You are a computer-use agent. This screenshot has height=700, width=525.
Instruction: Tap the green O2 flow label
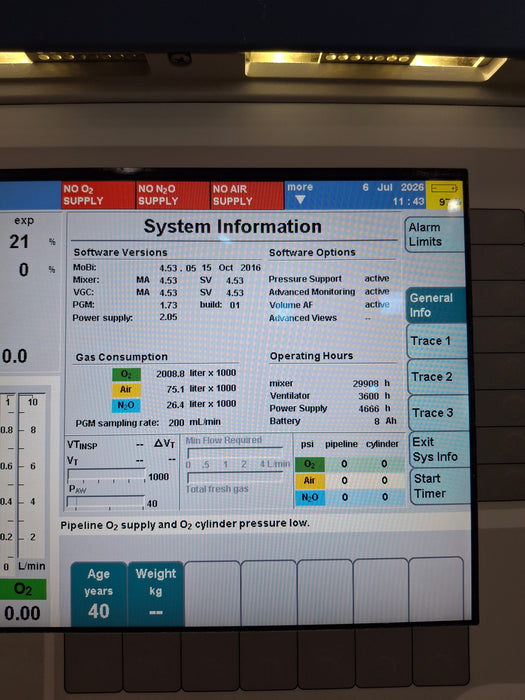23,589
